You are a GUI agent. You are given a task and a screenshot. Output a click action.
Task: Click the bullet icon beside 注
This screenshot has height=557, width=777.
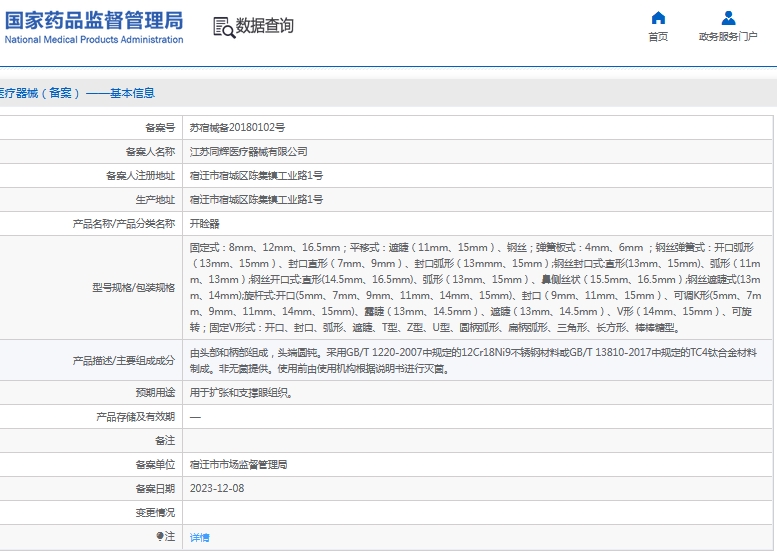tap(160, 536)
